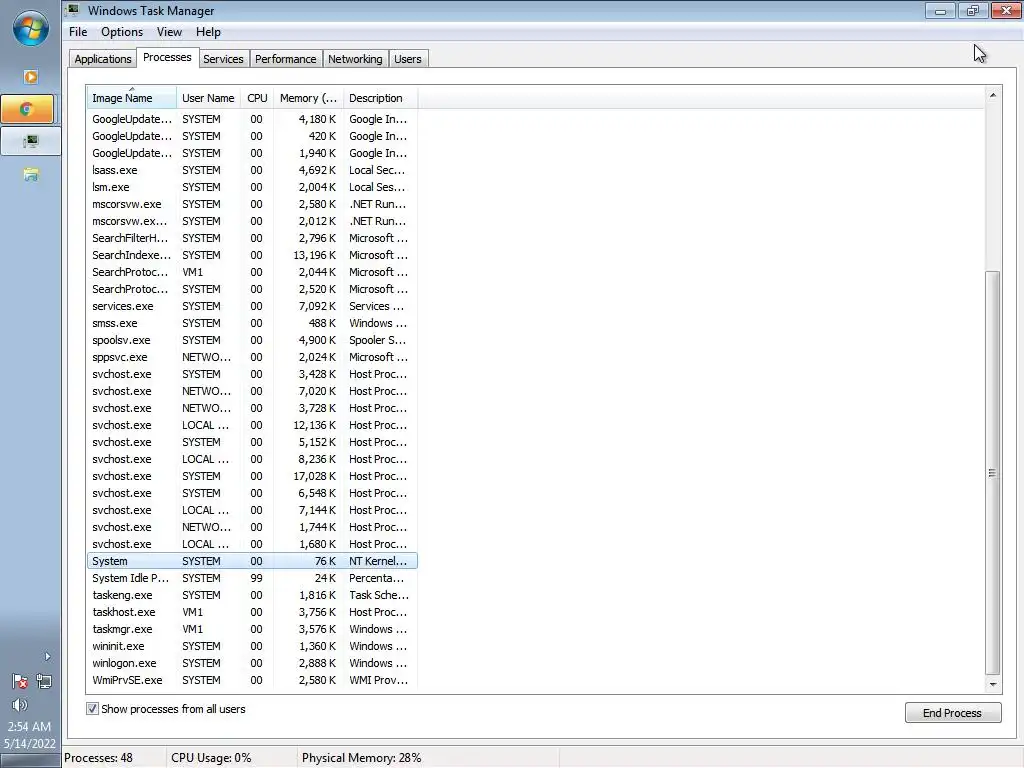The image size is (1024, 768).
Task: Click the 99 CPU value cell
Action: [x=257, y=578]
